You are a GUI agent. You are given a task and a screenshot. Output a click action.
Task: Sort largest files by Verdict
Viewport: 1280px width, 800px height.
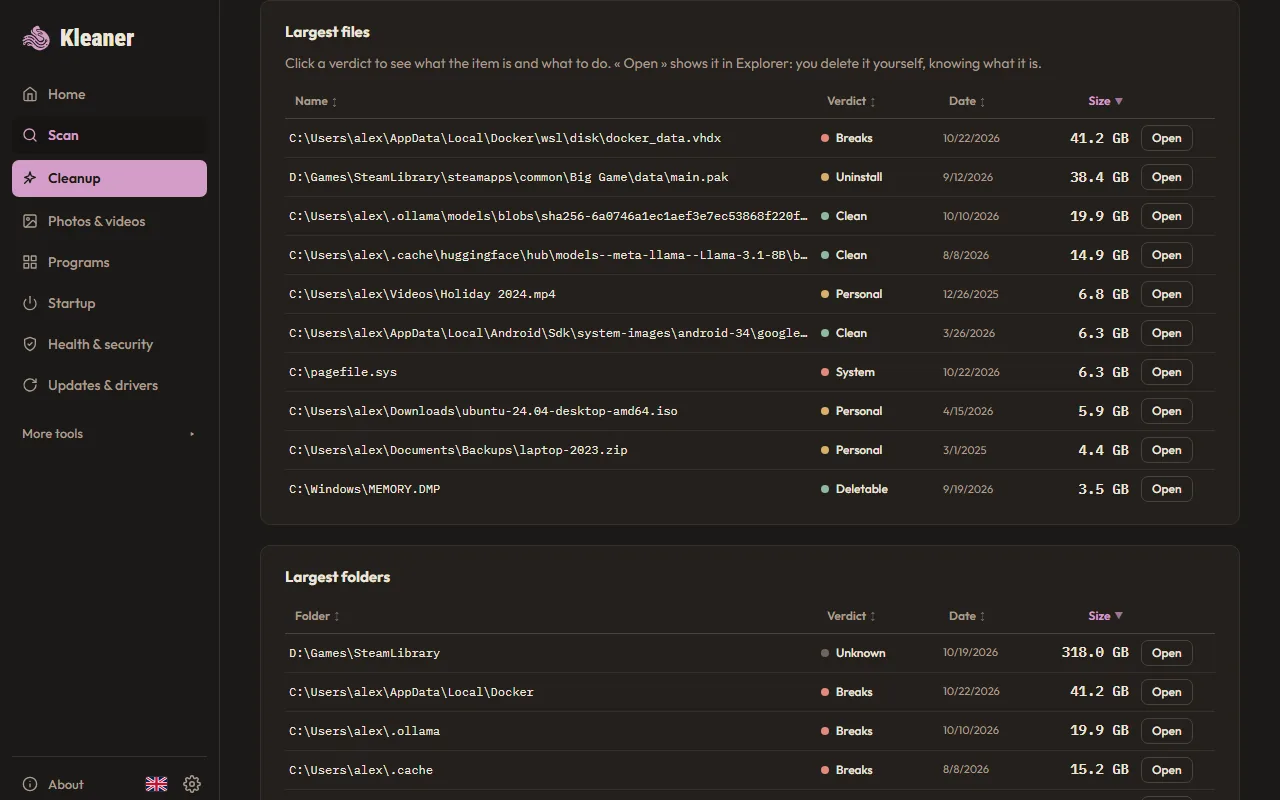(x=851, y=101)
